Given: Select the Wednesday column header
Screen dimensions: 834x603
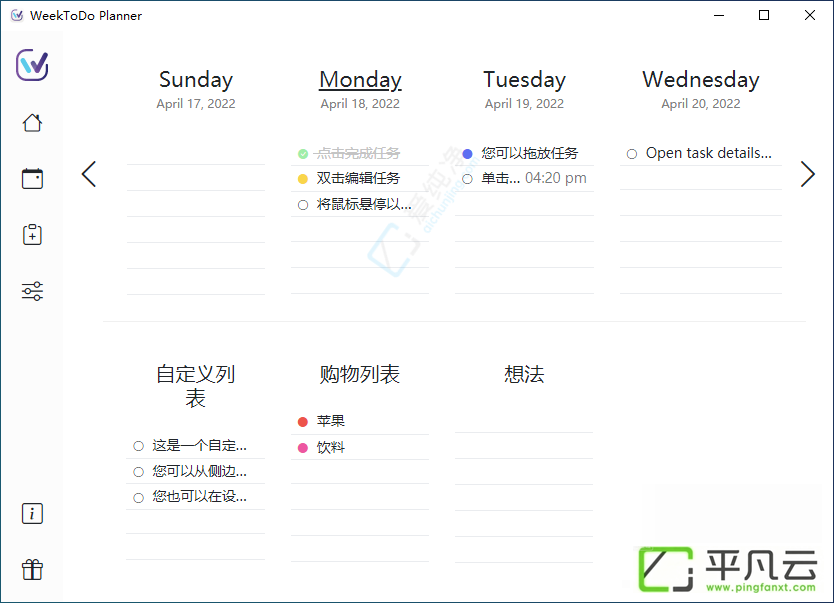Looking at the screenshot, I should 700,79.
